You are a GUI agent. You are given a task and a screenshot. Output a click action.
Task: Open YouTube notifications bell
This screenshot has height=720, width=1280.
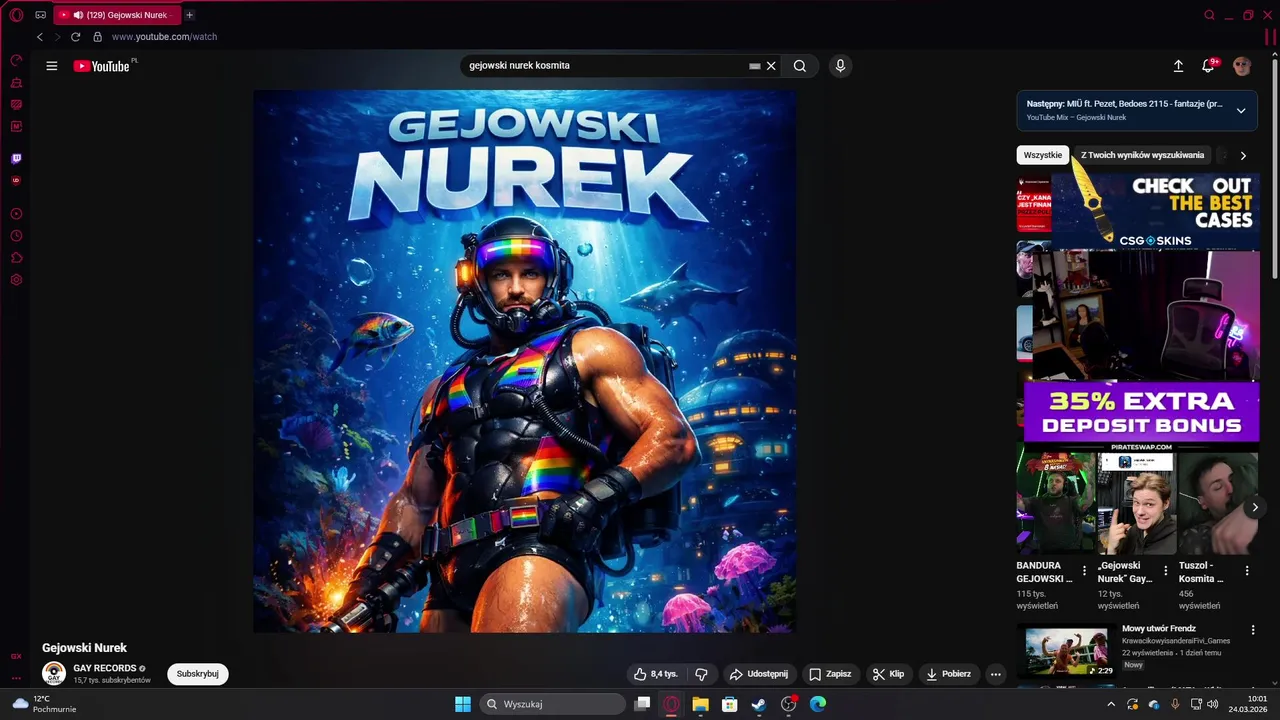point(1208,66)
